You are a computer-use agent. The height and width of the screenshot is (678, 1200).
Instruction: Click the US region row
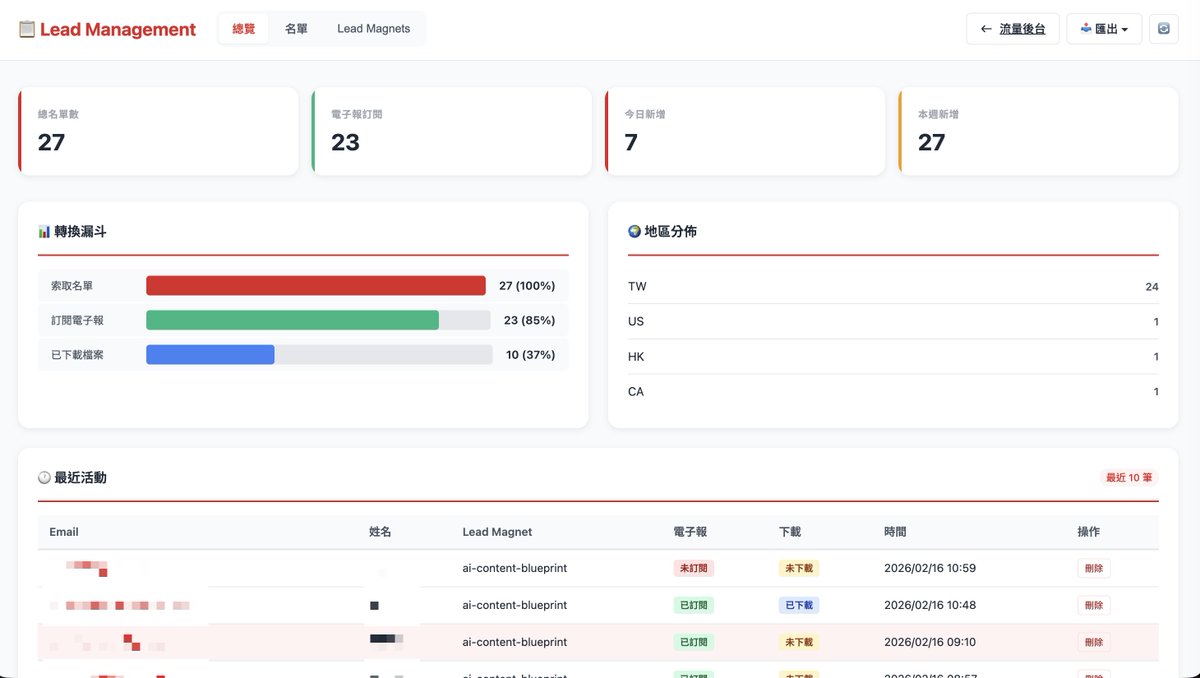(893, 321)
